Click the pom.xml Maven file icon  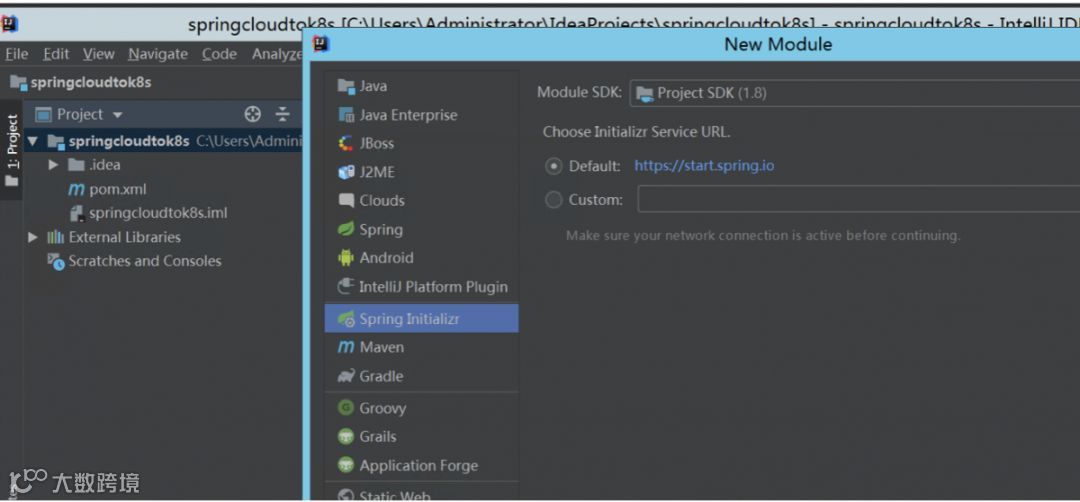pos(76,189)
